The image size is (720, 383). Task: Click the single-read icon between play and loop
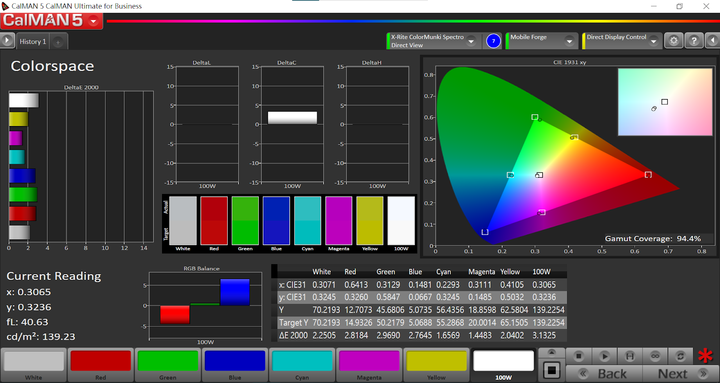[x=630, y=356]
